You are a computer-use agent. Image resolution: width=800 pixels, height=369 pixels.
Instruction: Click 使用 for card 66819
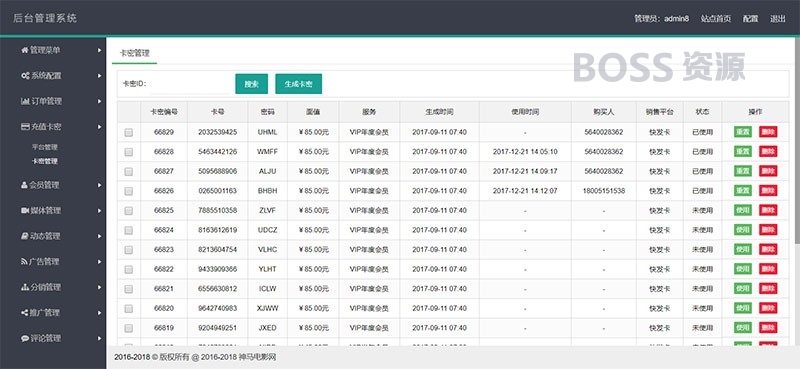point(743,328)
